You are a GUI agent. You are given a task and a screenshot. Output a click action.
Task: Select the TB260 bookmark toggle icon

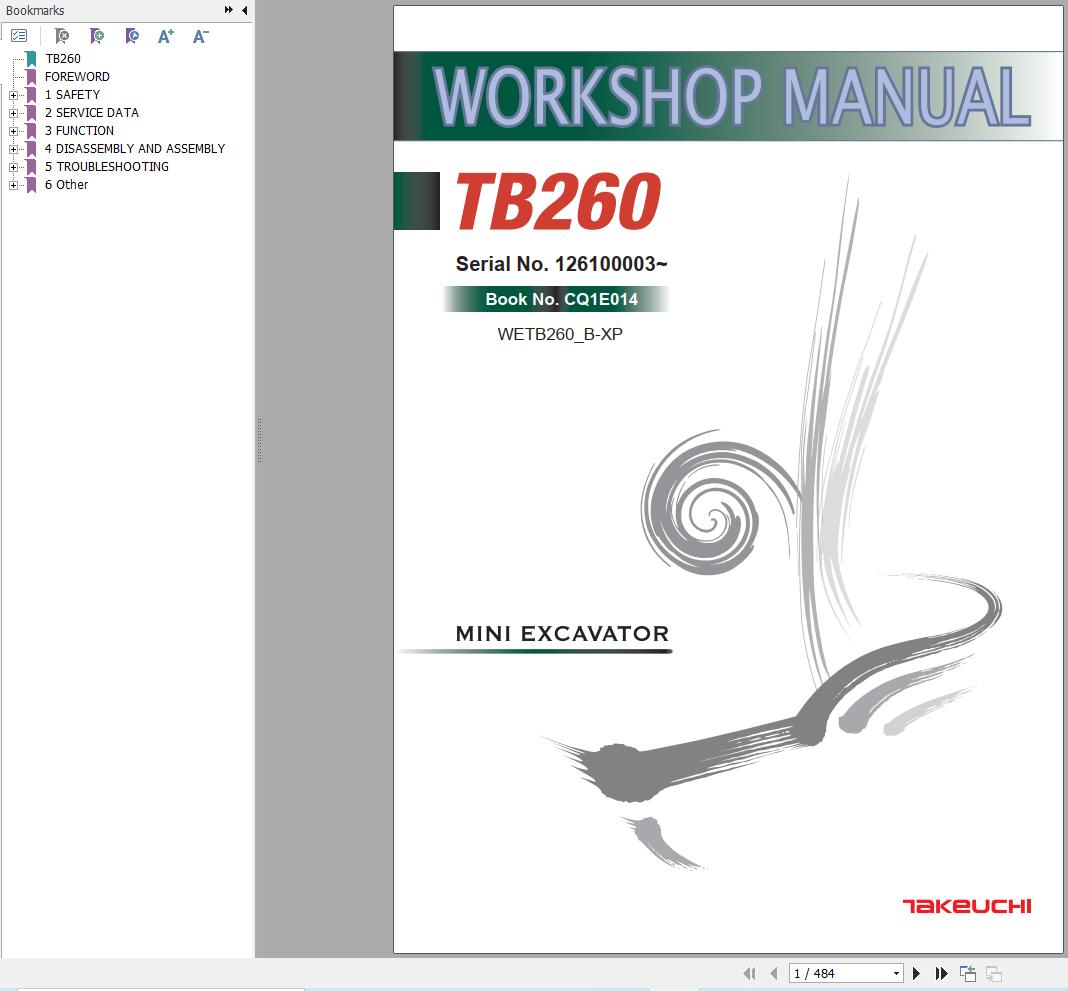32,58
